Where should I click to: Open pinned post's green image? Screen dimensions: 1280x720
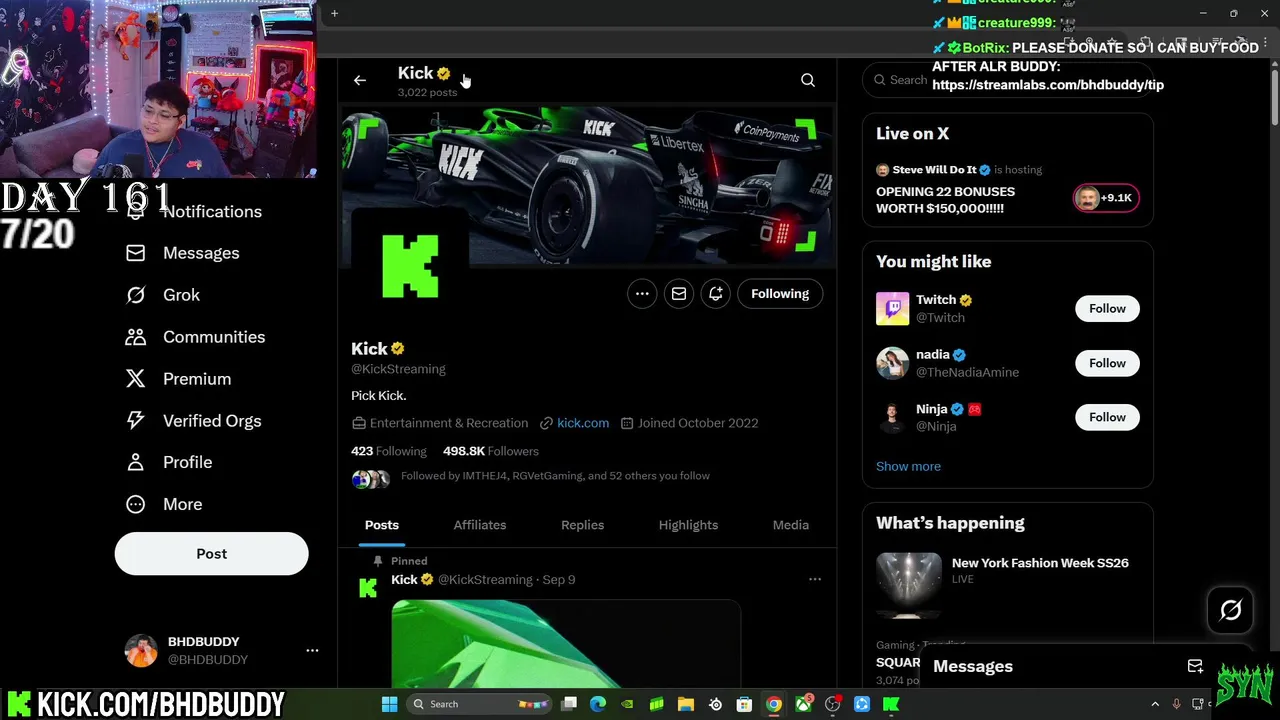pos(566,644)
